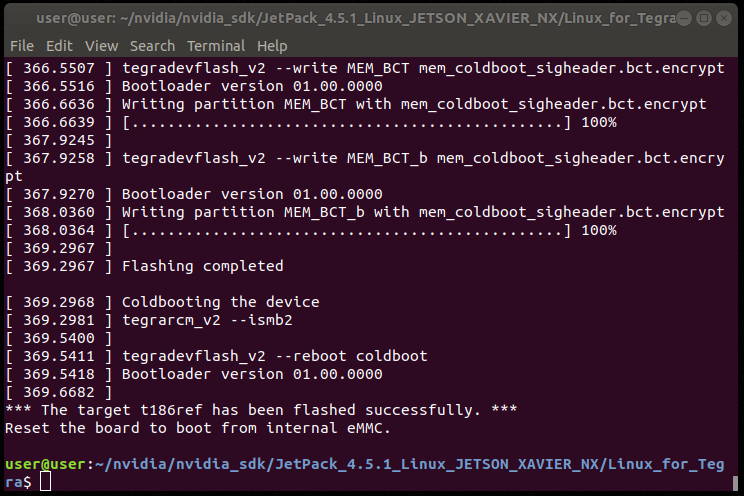Click the 'Reset the board to boot' line
The height and width of the screenshot is (496, 744).
(198, 428)
